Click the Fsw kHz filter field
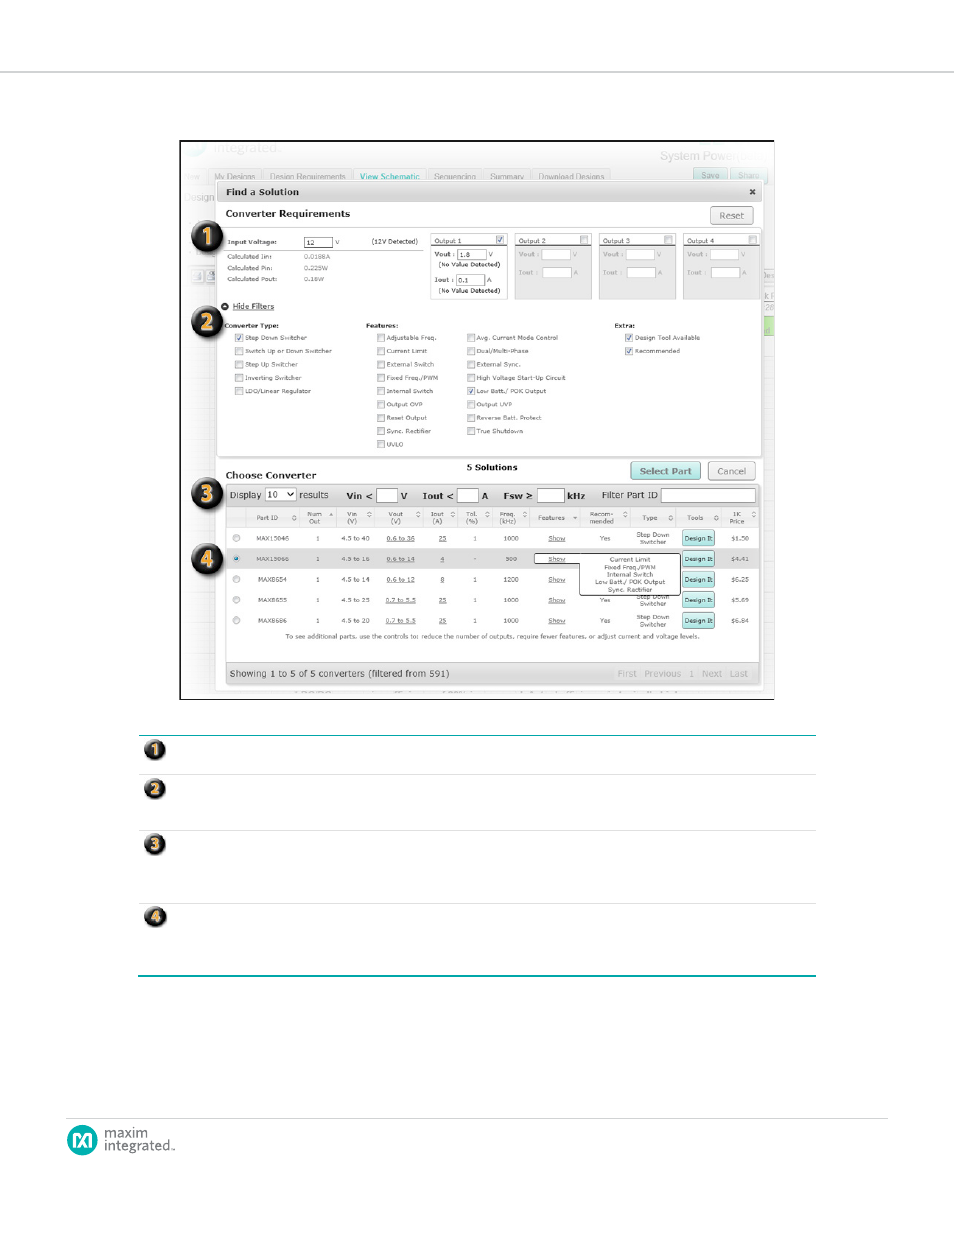This screenshot has width=954, height=1235. click(551, 496)
